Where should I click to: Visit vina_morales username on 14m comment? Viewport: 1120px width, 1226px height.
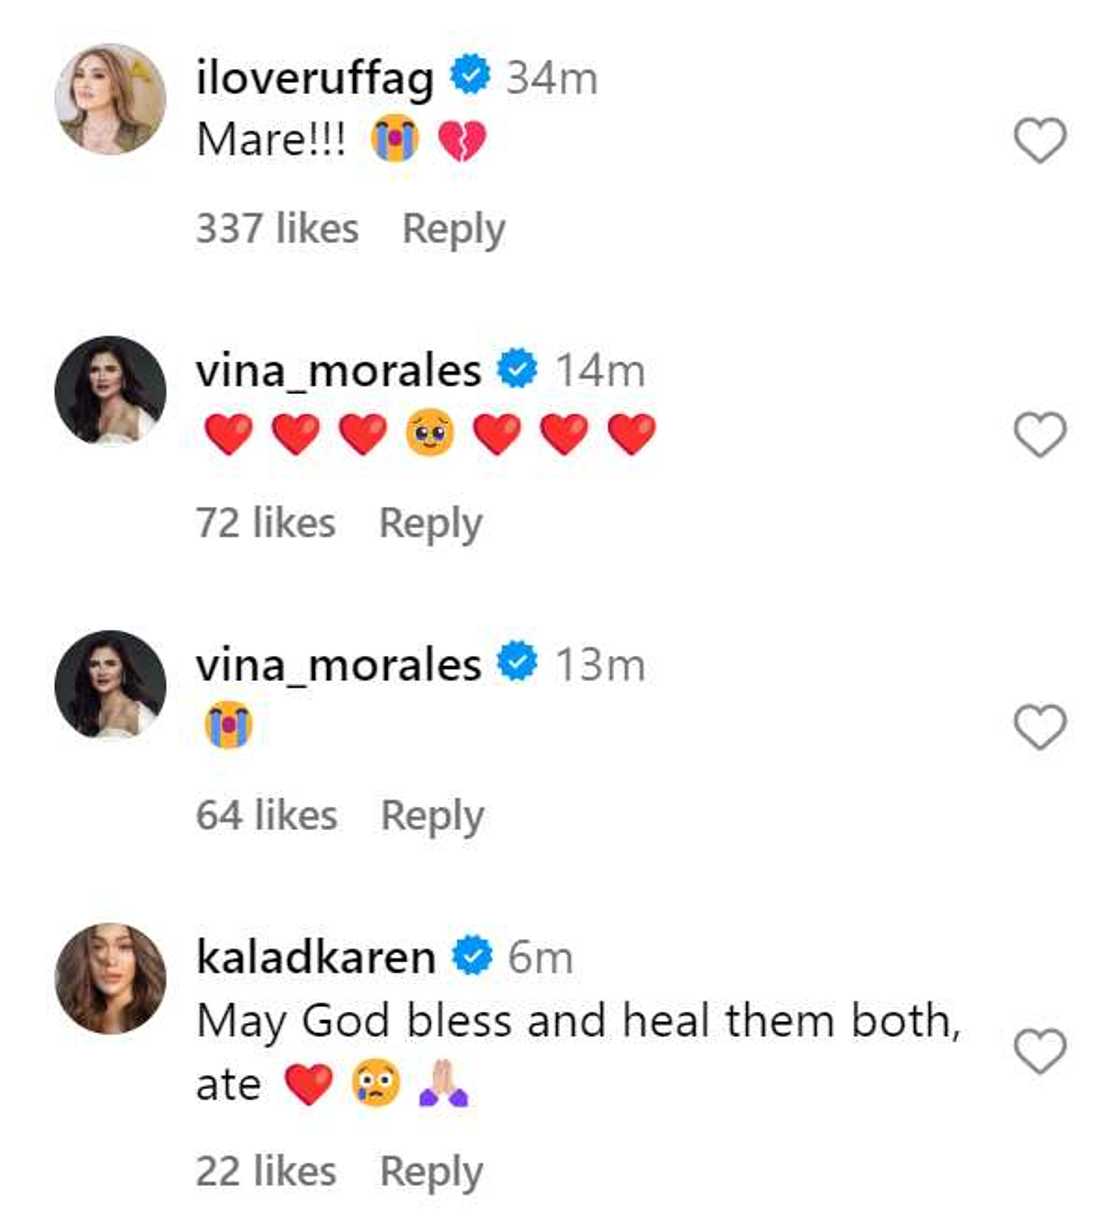[338, 371]
